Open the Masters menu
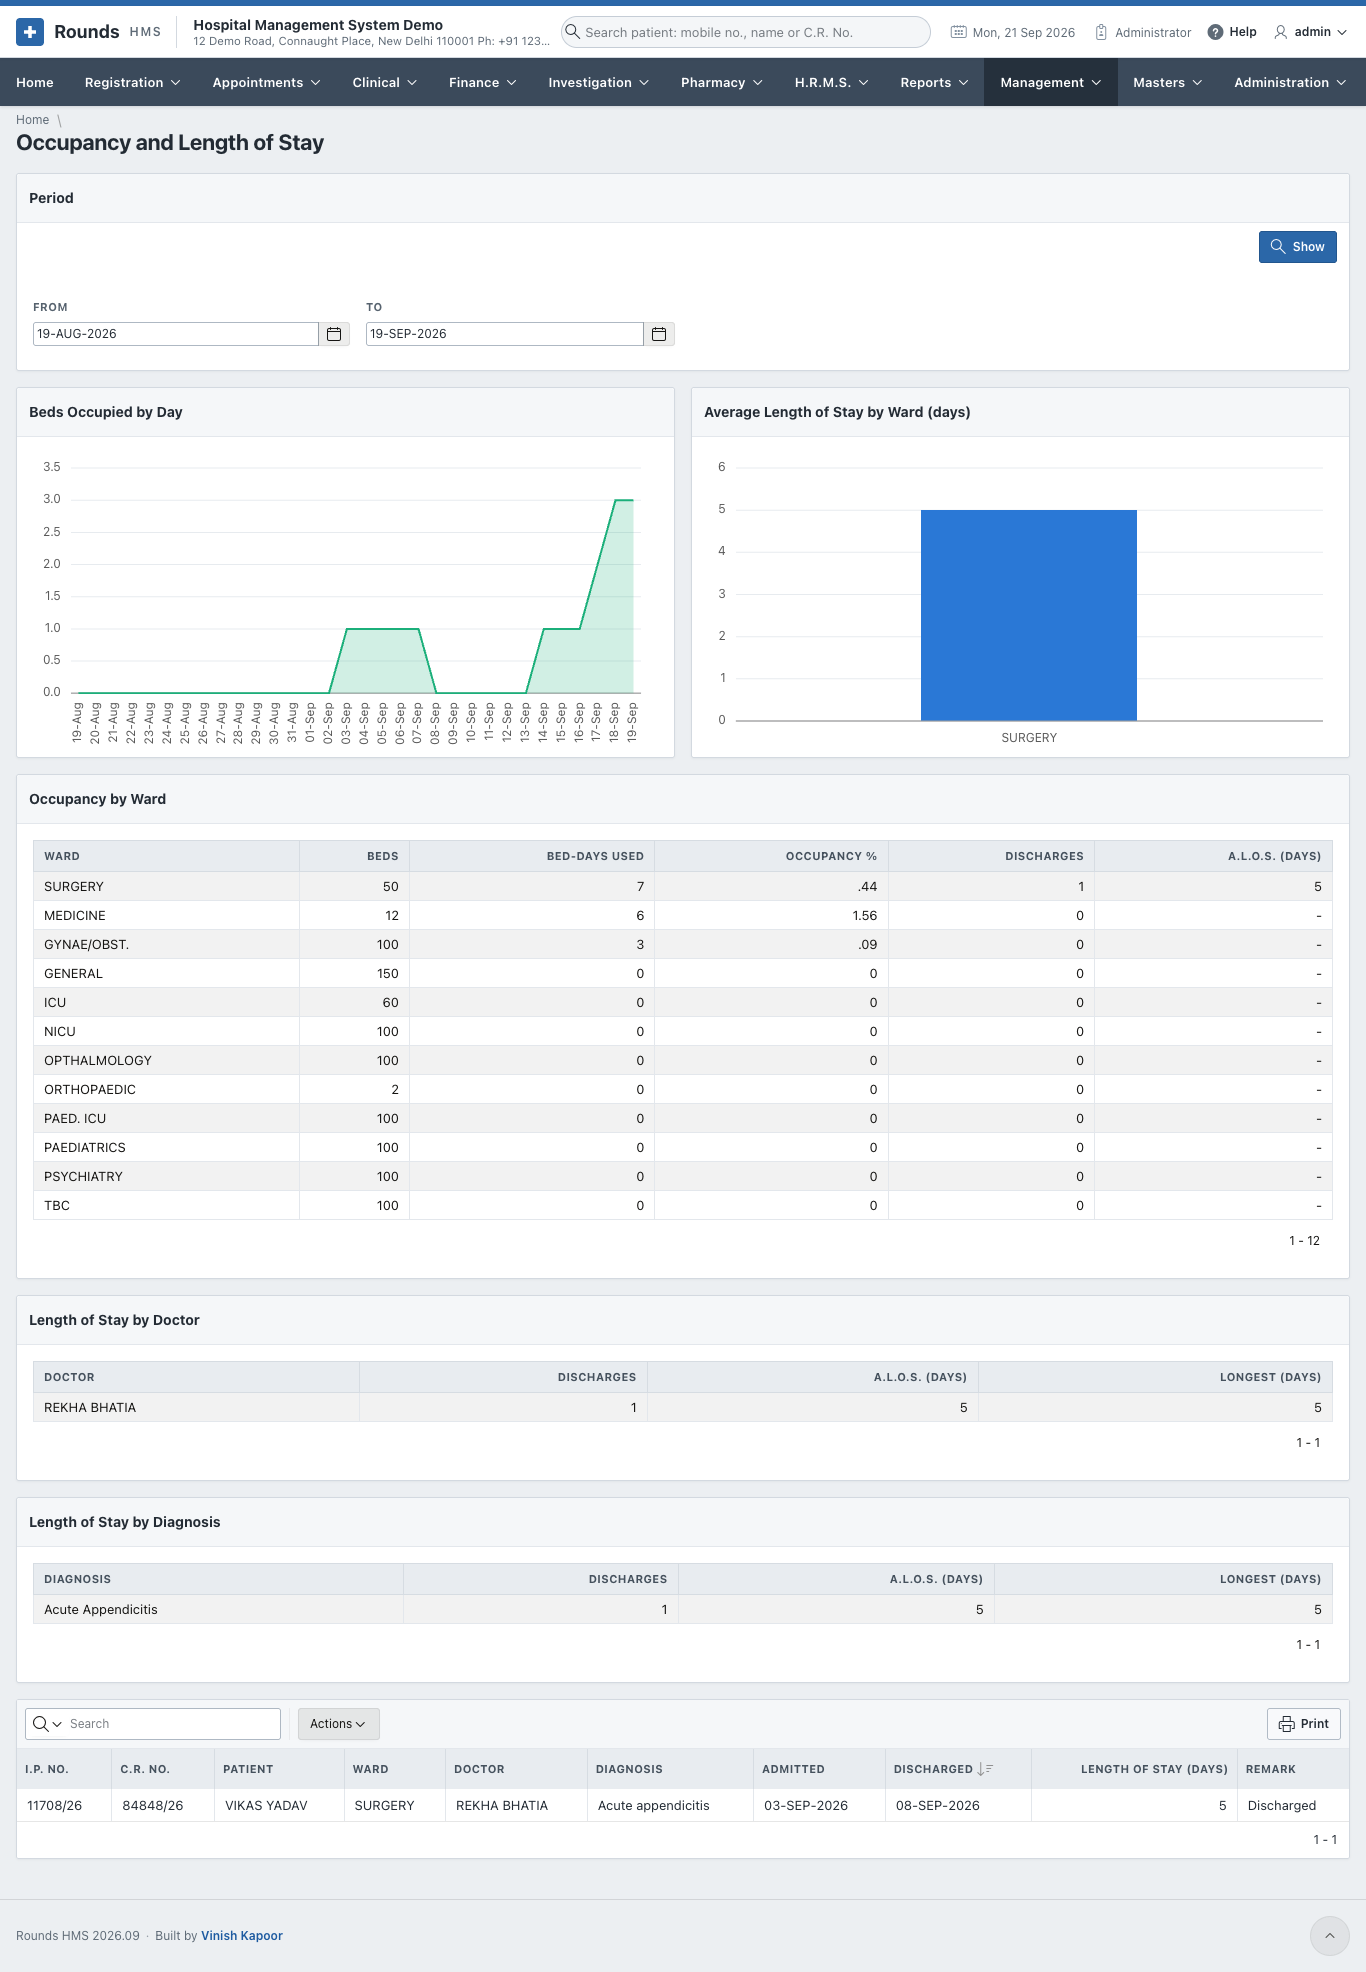 click(x=1167, y=82)
